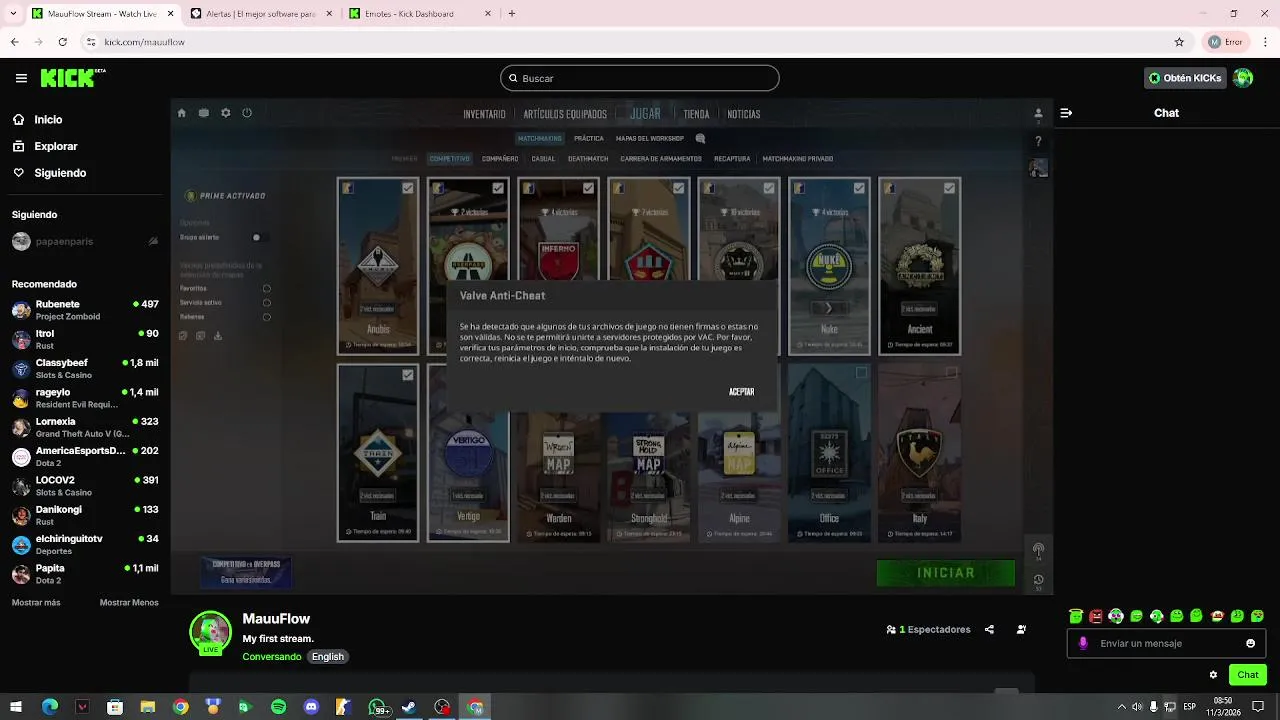Collapse the Chat panel using the arrow icon
The image size is (1280, 720).
coord(1066,113)
